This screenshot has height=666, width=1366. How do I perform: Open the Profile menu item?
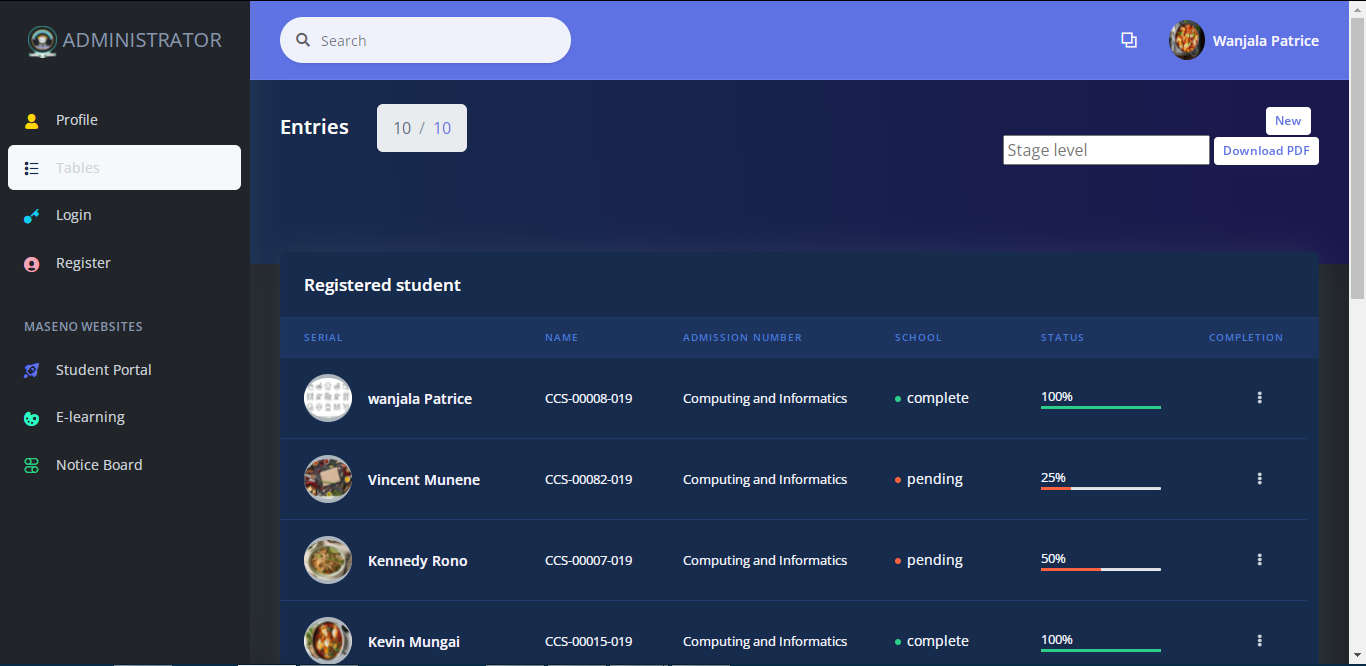click(124, 120)
